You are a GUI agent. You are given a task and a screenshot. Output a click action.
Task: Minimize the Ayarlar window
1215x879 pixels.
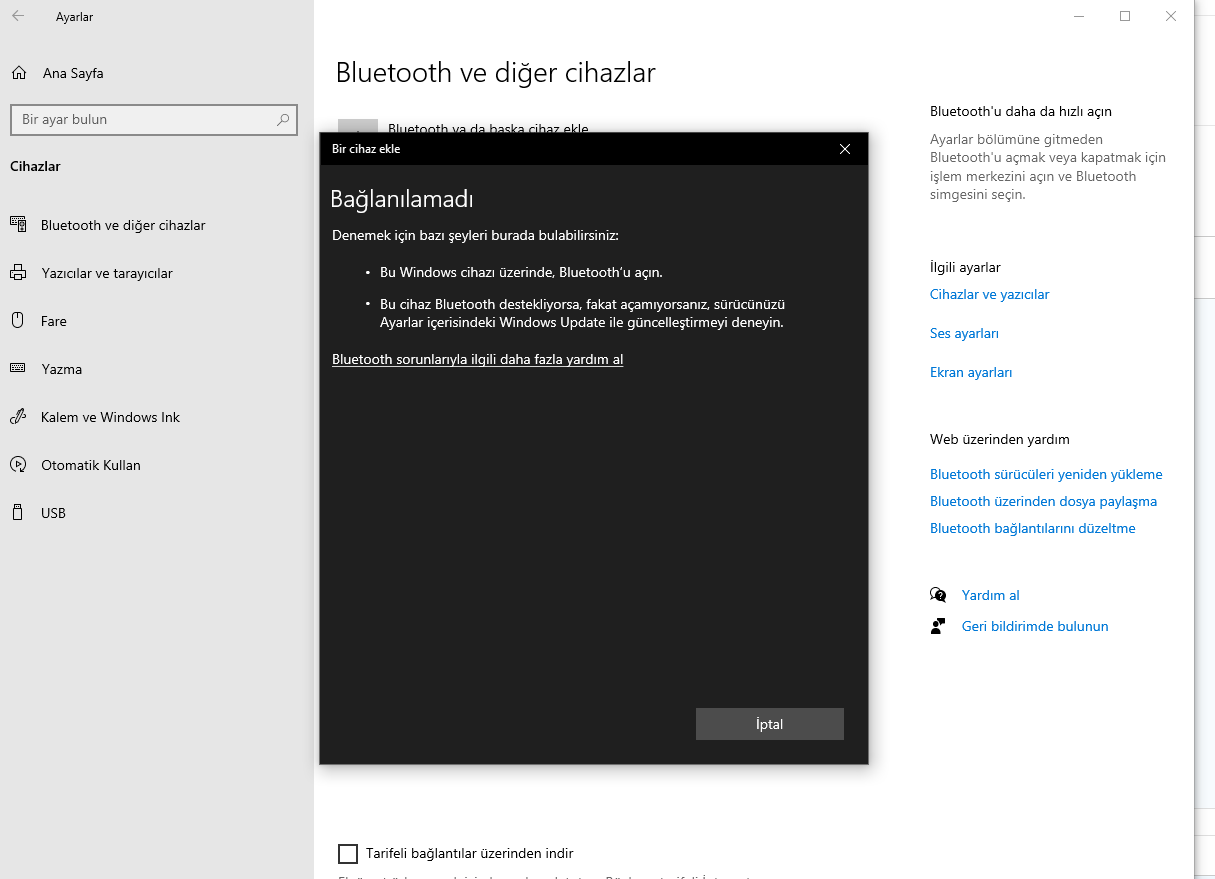tap(1079, 16)
